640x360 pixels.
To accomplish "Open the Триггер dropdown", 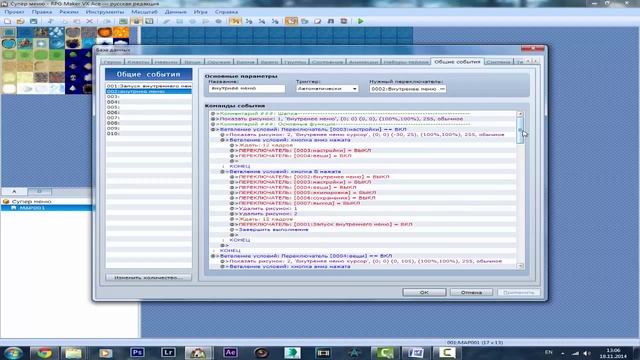I will point(327,89).
